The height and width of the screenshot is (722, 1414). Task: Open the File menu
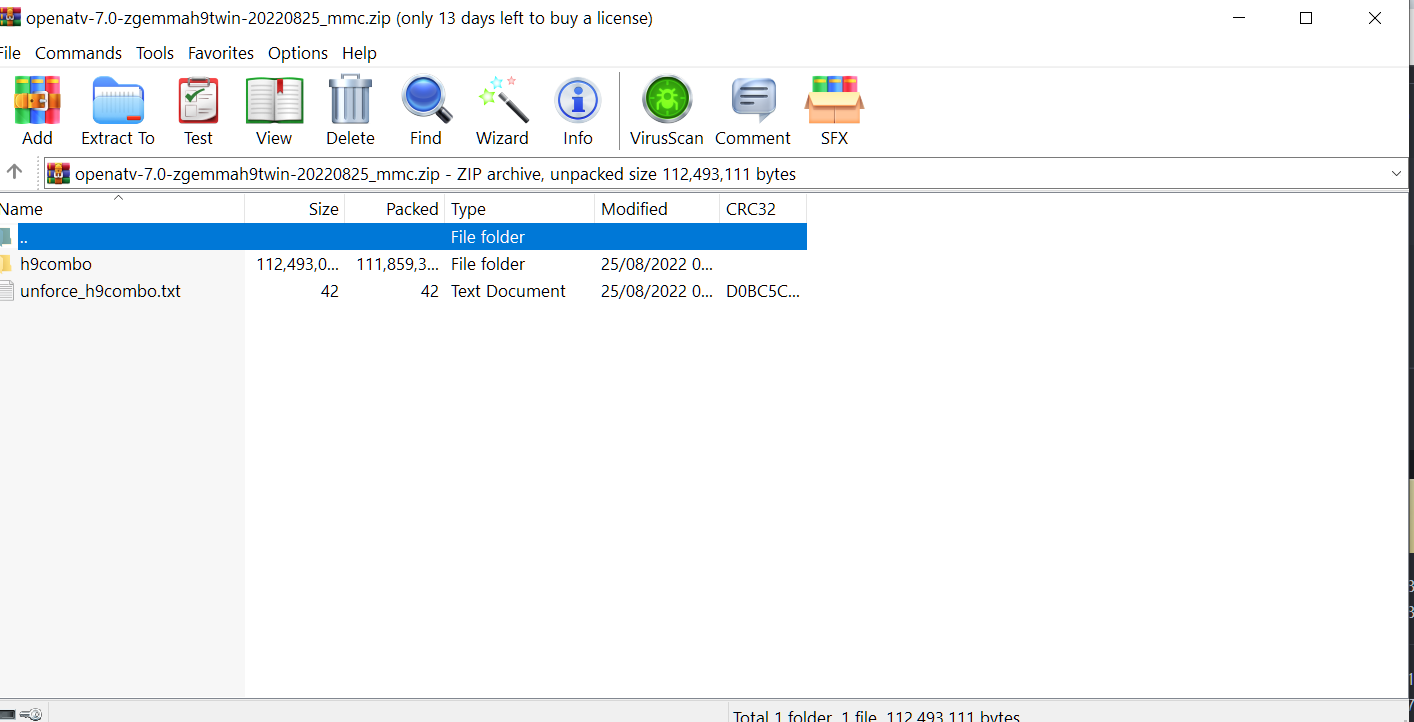[x=9, y=53]
